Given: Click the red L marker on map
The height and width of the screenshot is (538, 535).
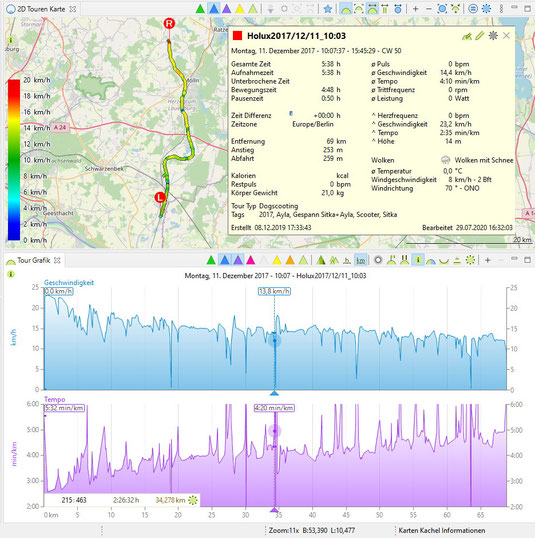Looking at the screenshot, I should 160,197.
